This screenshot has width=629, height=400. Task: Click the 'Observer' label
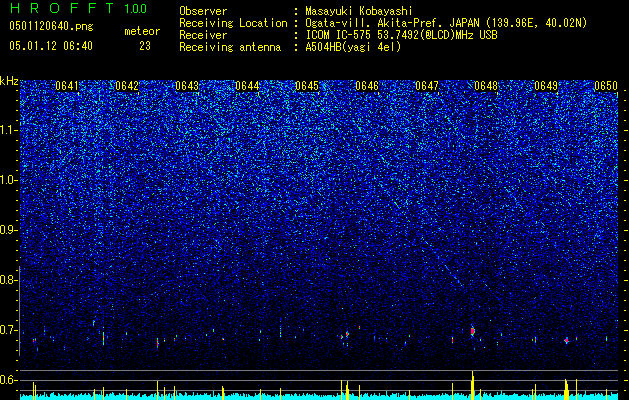[203, 11]
